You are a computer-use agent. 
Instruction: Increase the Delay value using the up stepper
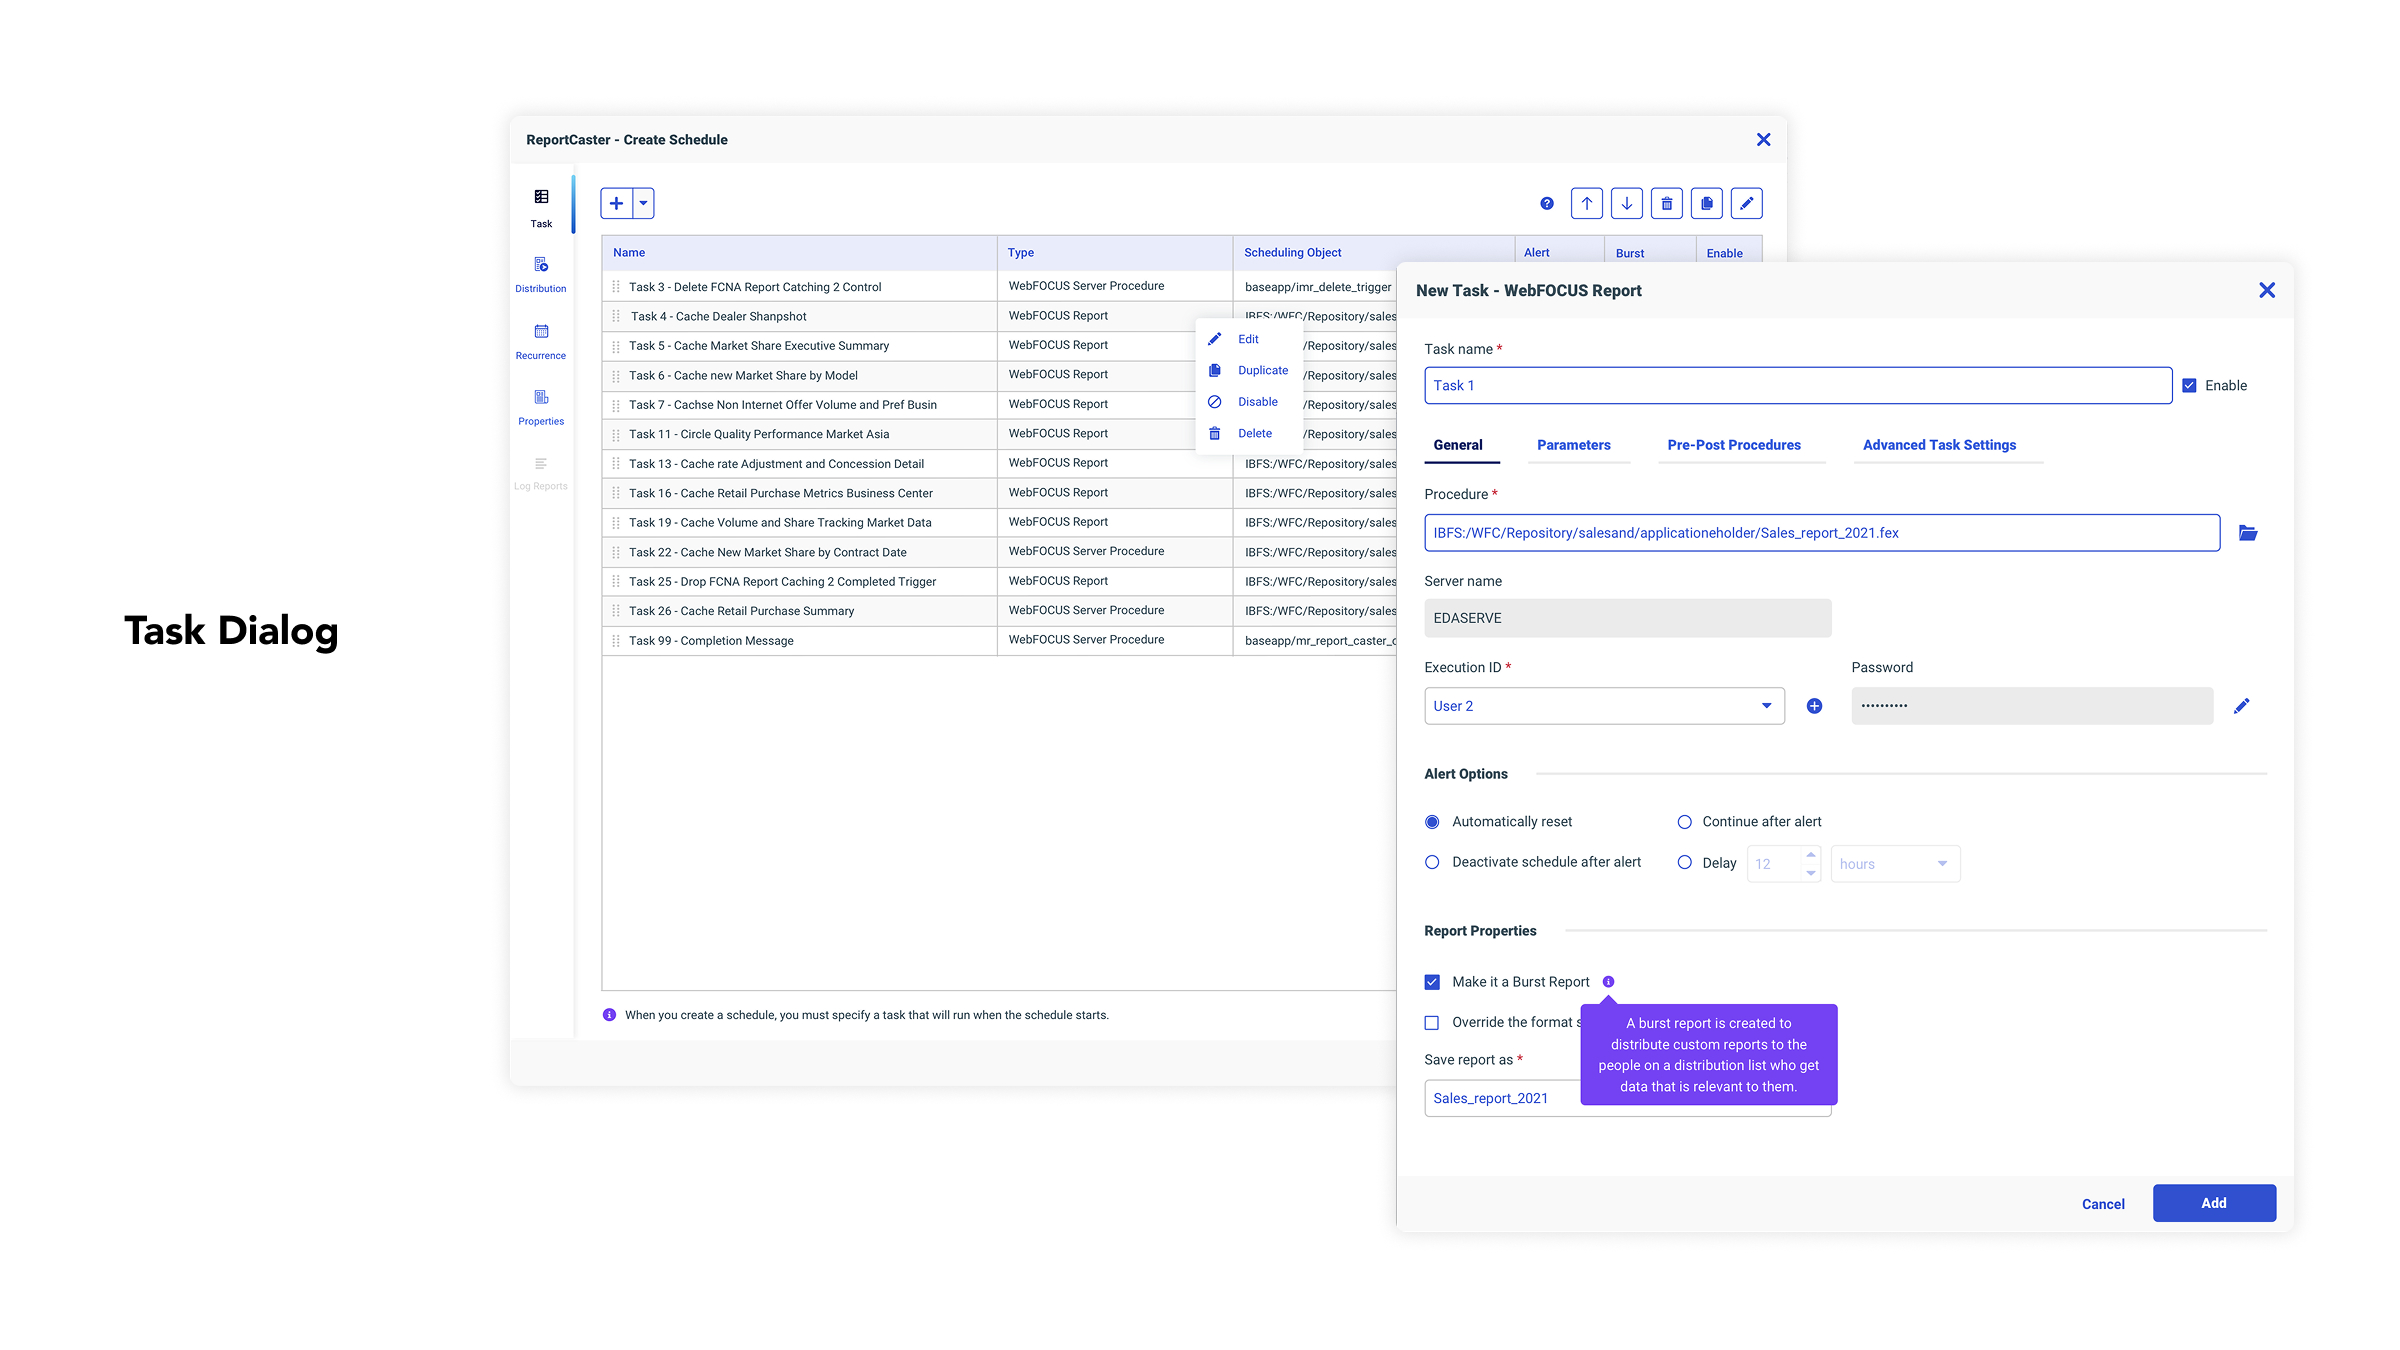[1810, 855]
